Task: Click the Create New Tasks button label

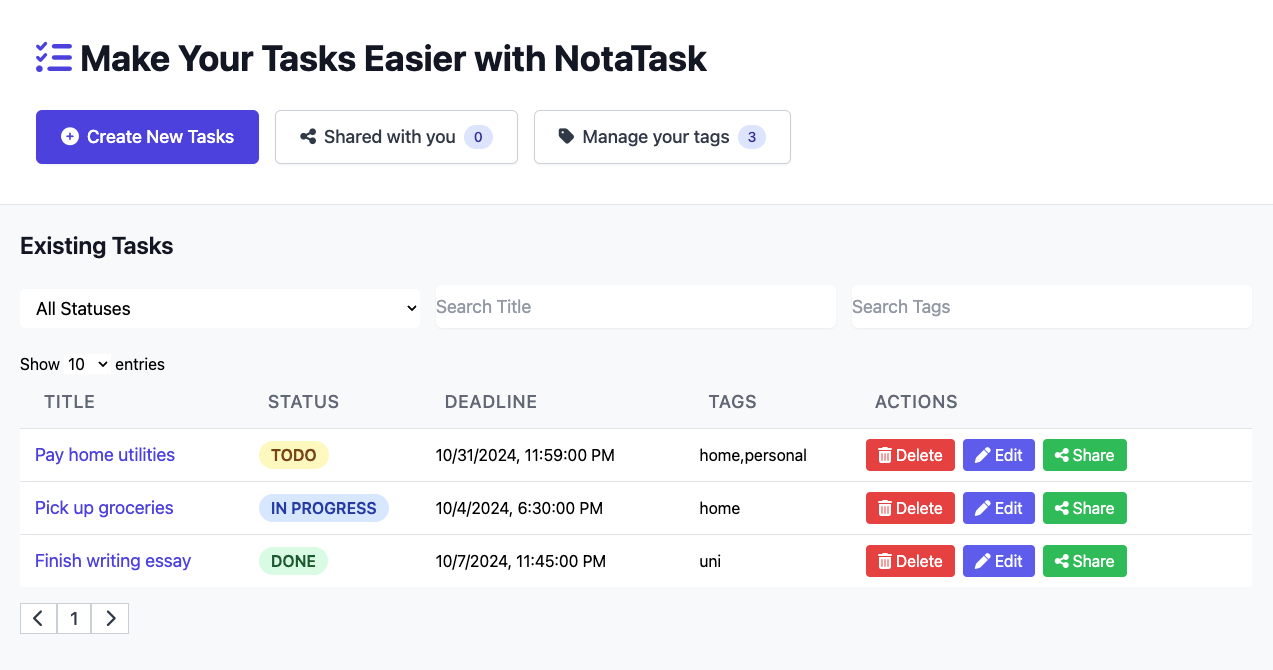Action: (x=160, y=137)
